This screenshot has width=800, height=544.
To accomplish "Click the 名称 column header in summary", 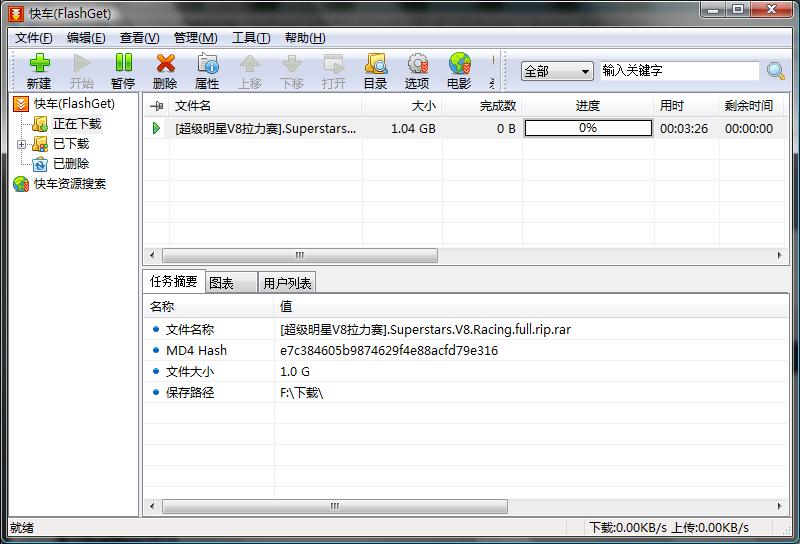I will click(209, 306).
